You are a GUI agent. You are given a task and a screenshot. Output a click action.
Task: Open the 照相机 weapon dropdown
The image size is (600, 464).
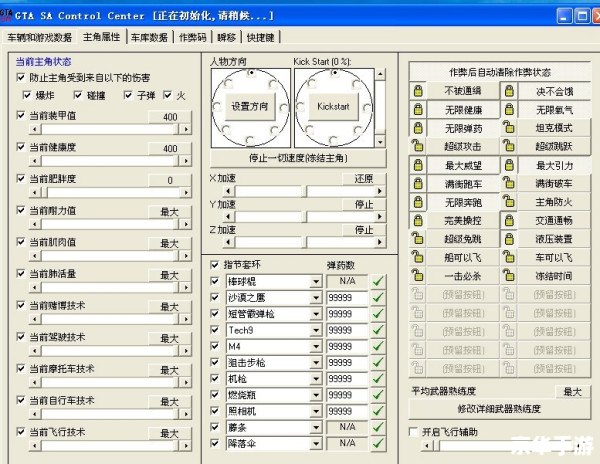tap(316, 411)
